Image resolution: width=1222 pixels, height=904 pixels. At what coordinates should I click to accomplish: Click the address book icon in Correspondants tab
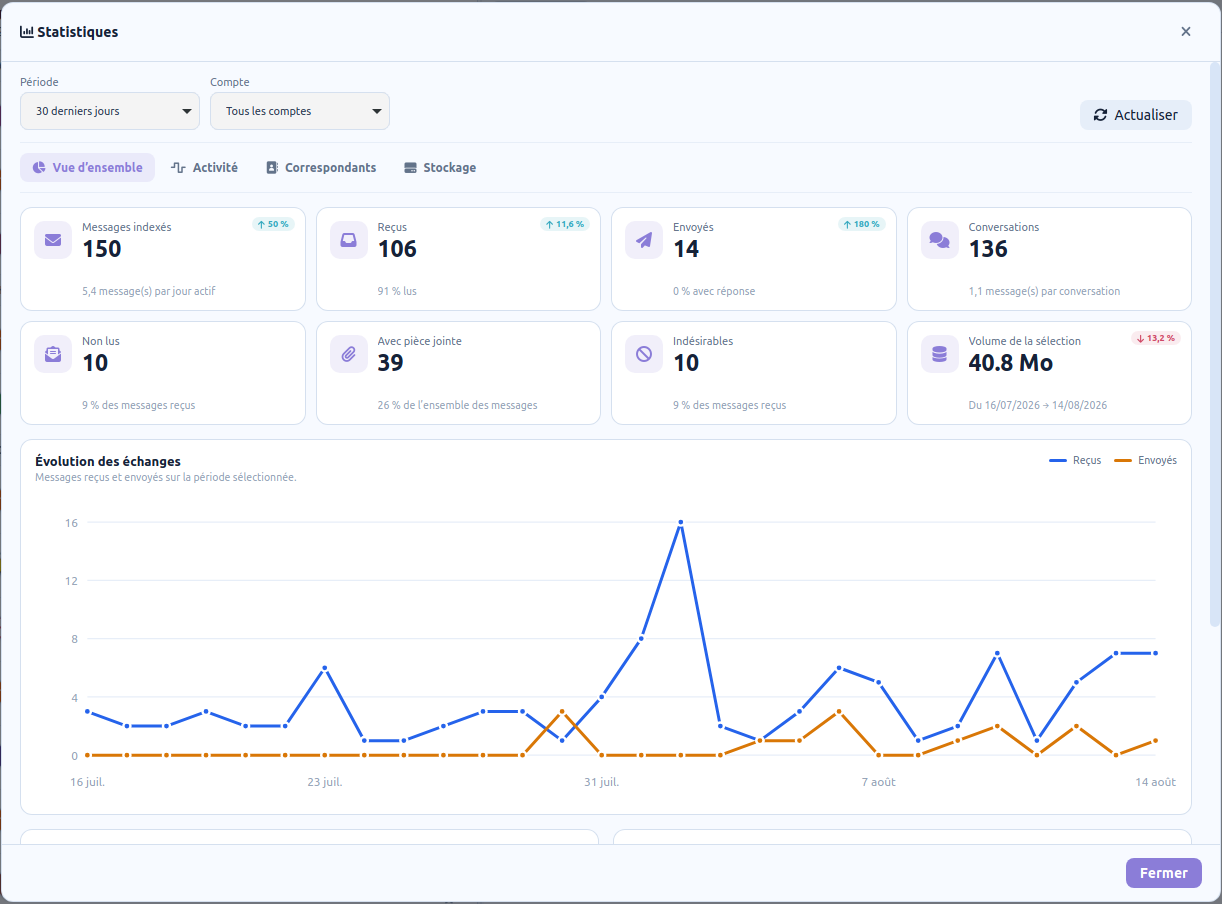(x=272, y=168)
